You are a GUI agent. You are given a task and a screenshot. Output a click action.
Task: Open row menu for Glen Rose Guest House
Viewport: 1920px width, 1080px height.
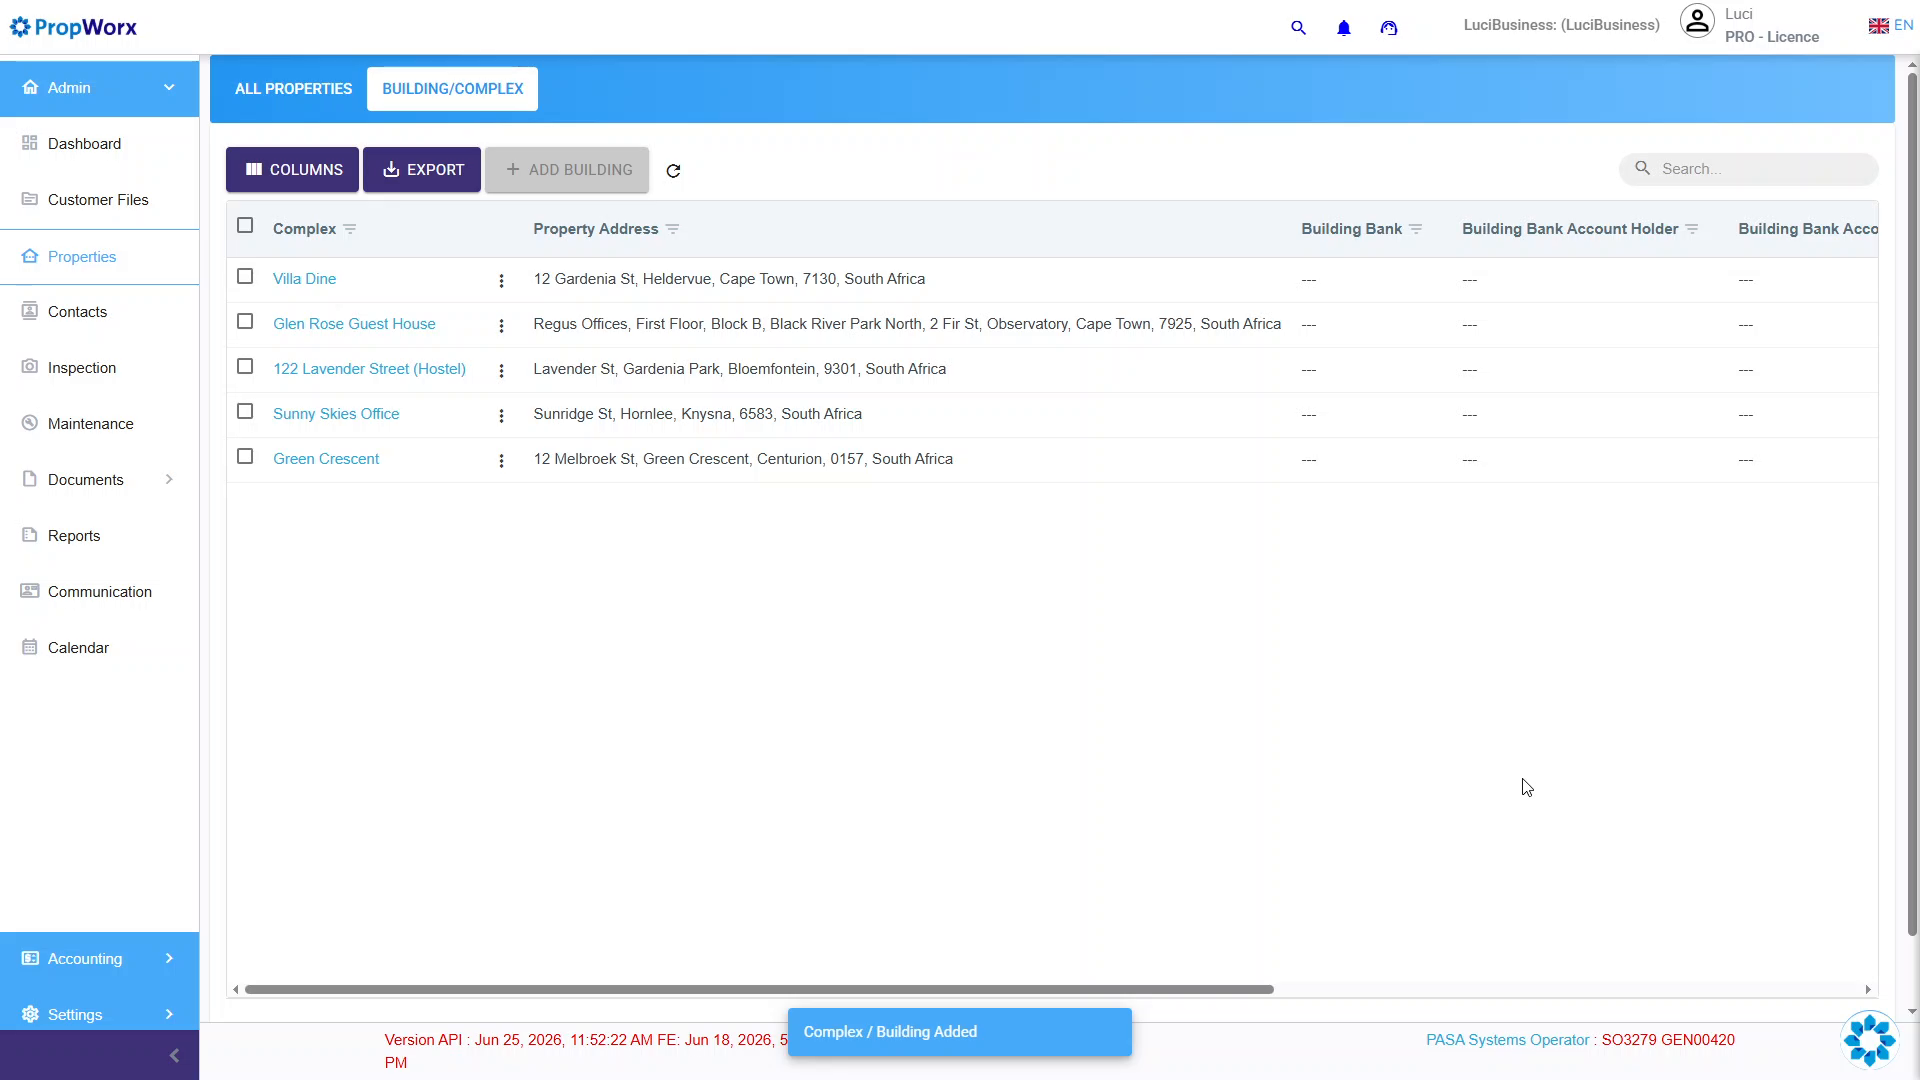pos(501,326)
